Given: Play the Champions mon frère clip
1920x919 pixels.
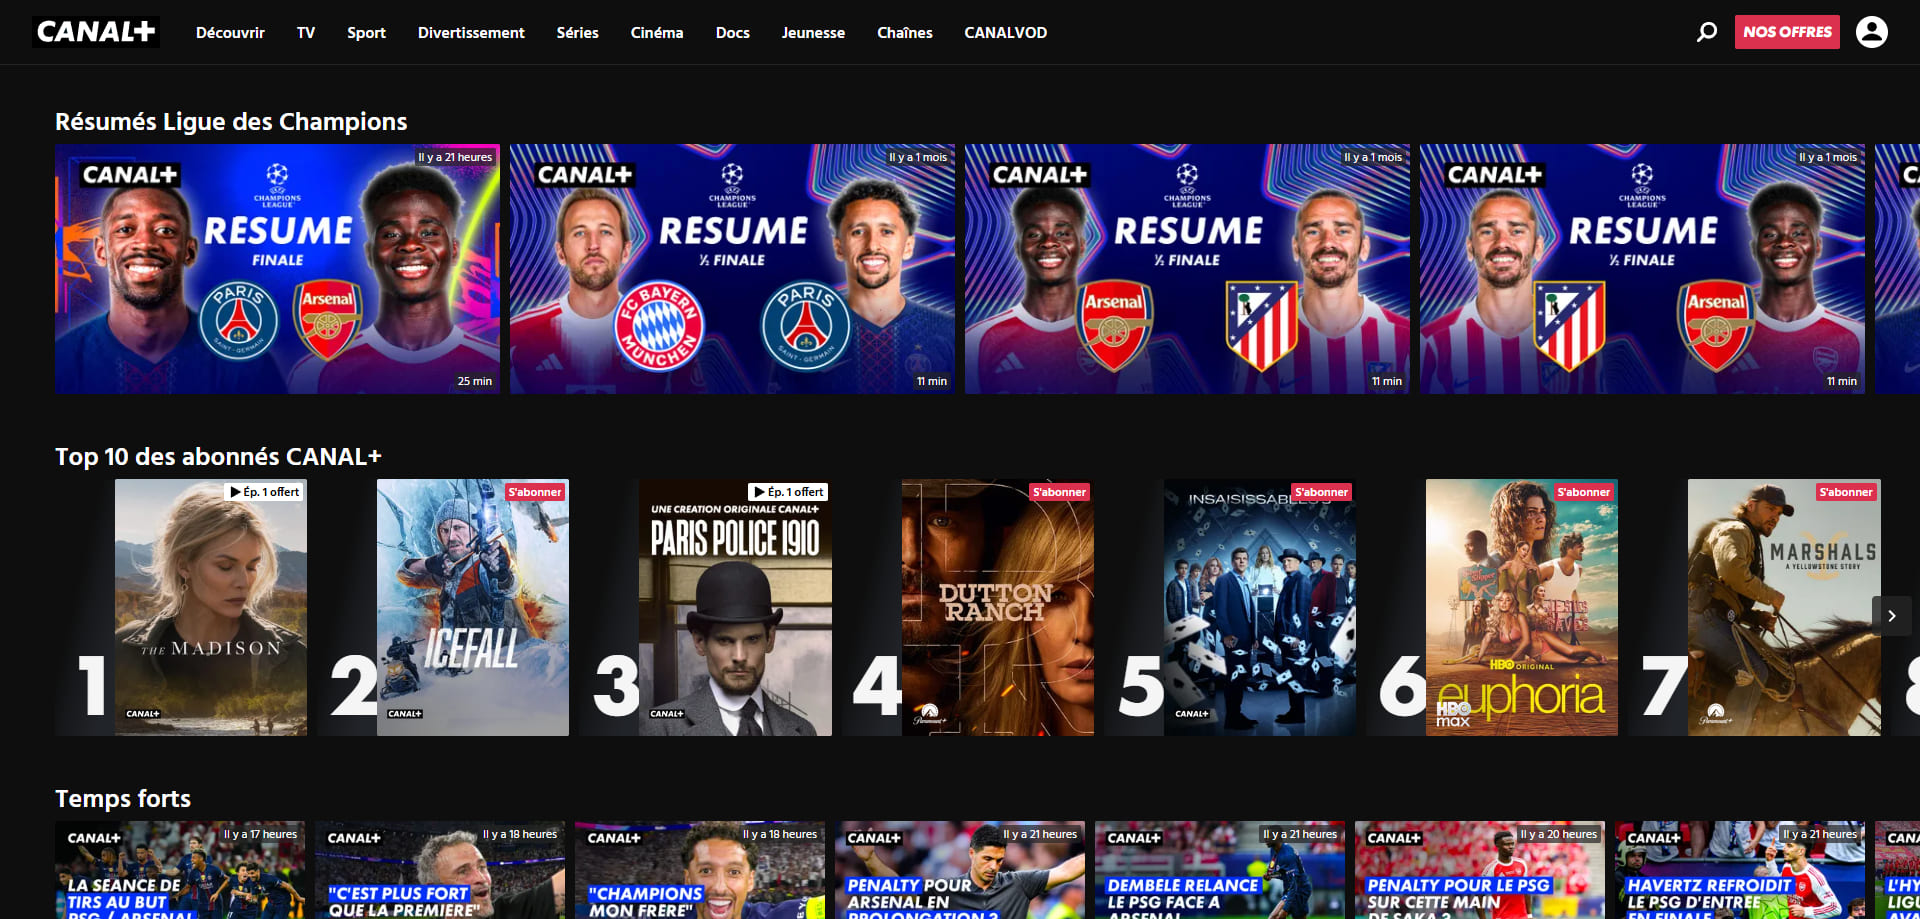Looking at the screenshot, I should coord(700,870).
